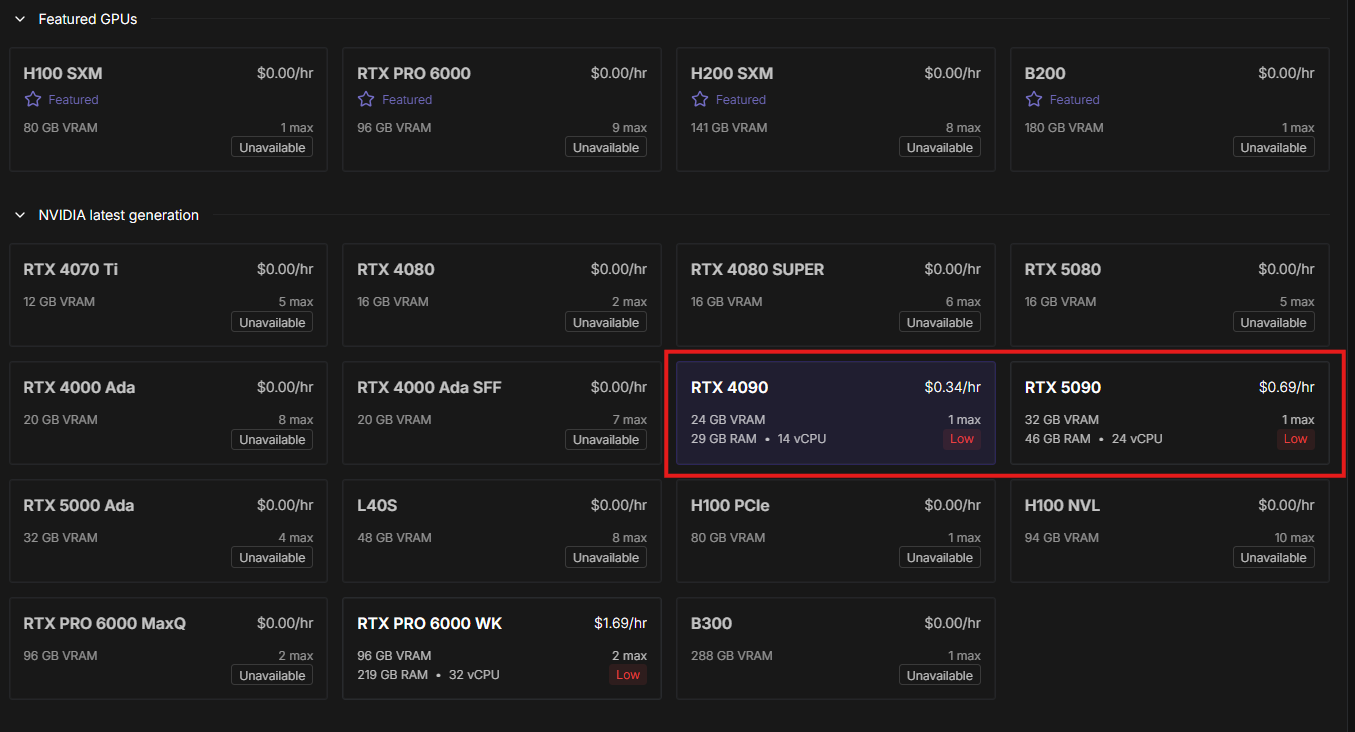Pick the RTX PRO 6000 WK card
Screen dimensions: 1355x732
click(502, 649)
